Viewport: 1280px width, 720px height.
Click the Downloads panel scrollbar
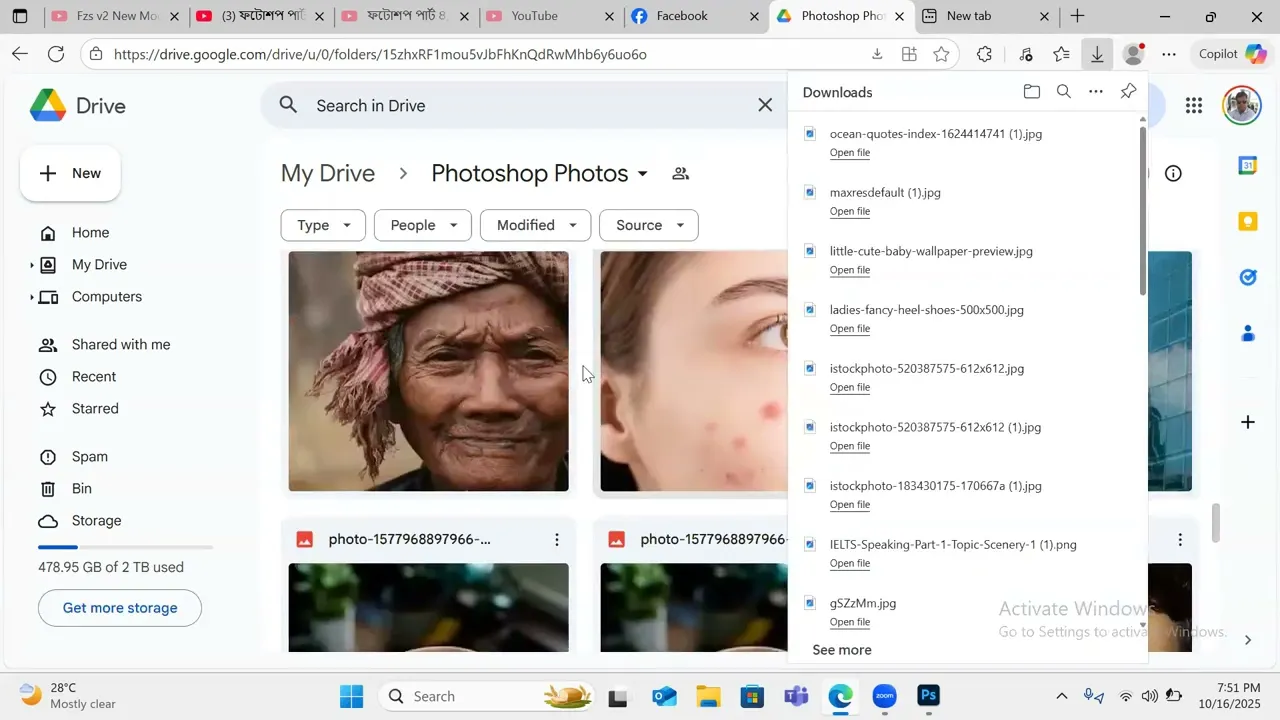[x=1142, y=210]
